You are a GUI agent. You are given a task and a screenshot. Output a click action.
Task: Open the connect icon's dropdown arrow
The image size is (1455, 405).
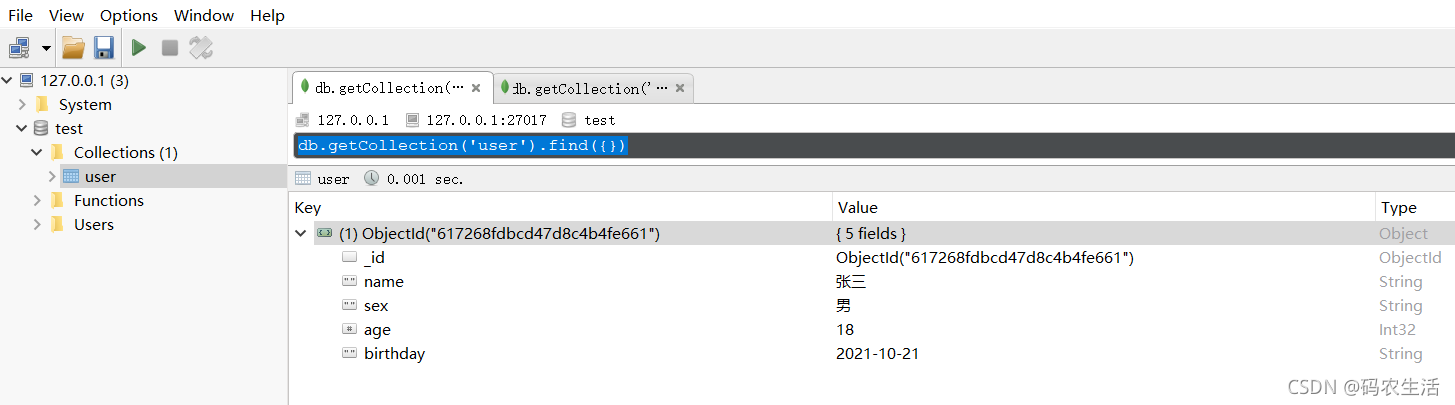pyautogui.click(x=46, y=48)
